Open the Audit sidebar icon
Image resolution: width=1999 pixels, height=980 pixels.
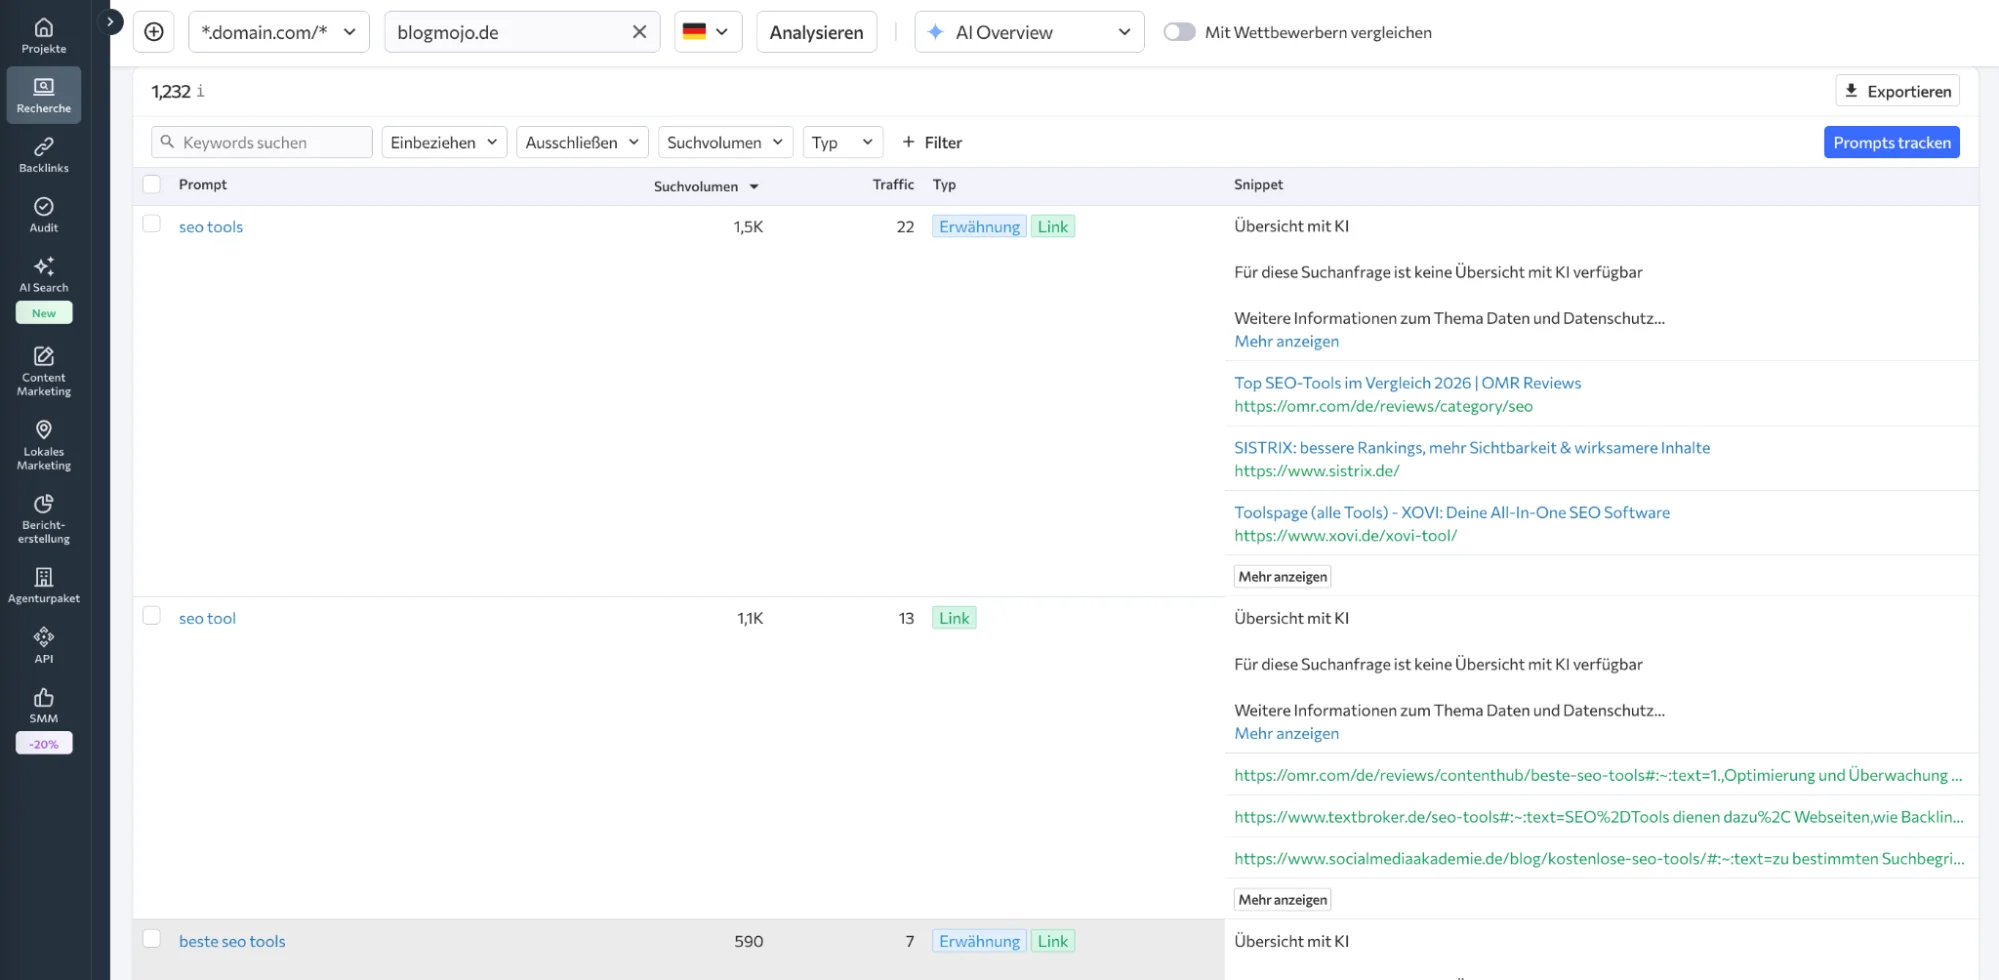(44, 215)
